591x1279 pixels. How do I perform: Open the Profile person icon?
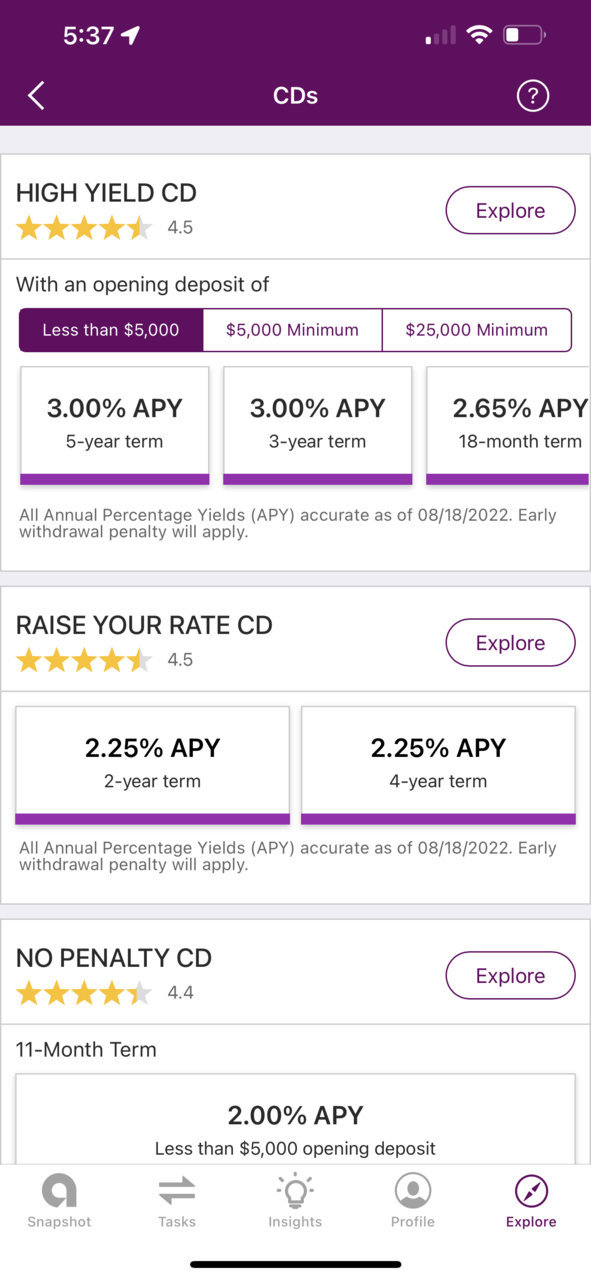click(x=413, y=1191)
